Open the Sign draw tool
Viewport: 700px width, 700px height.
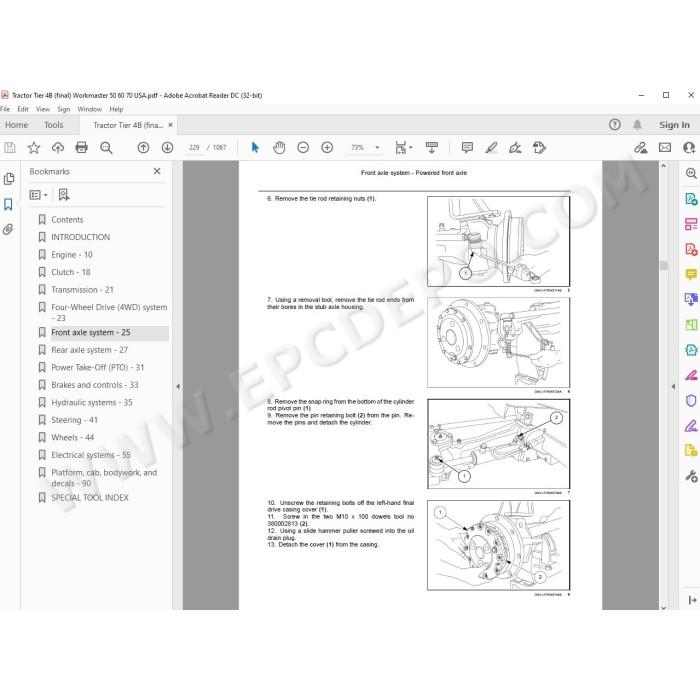coord(515,147)
